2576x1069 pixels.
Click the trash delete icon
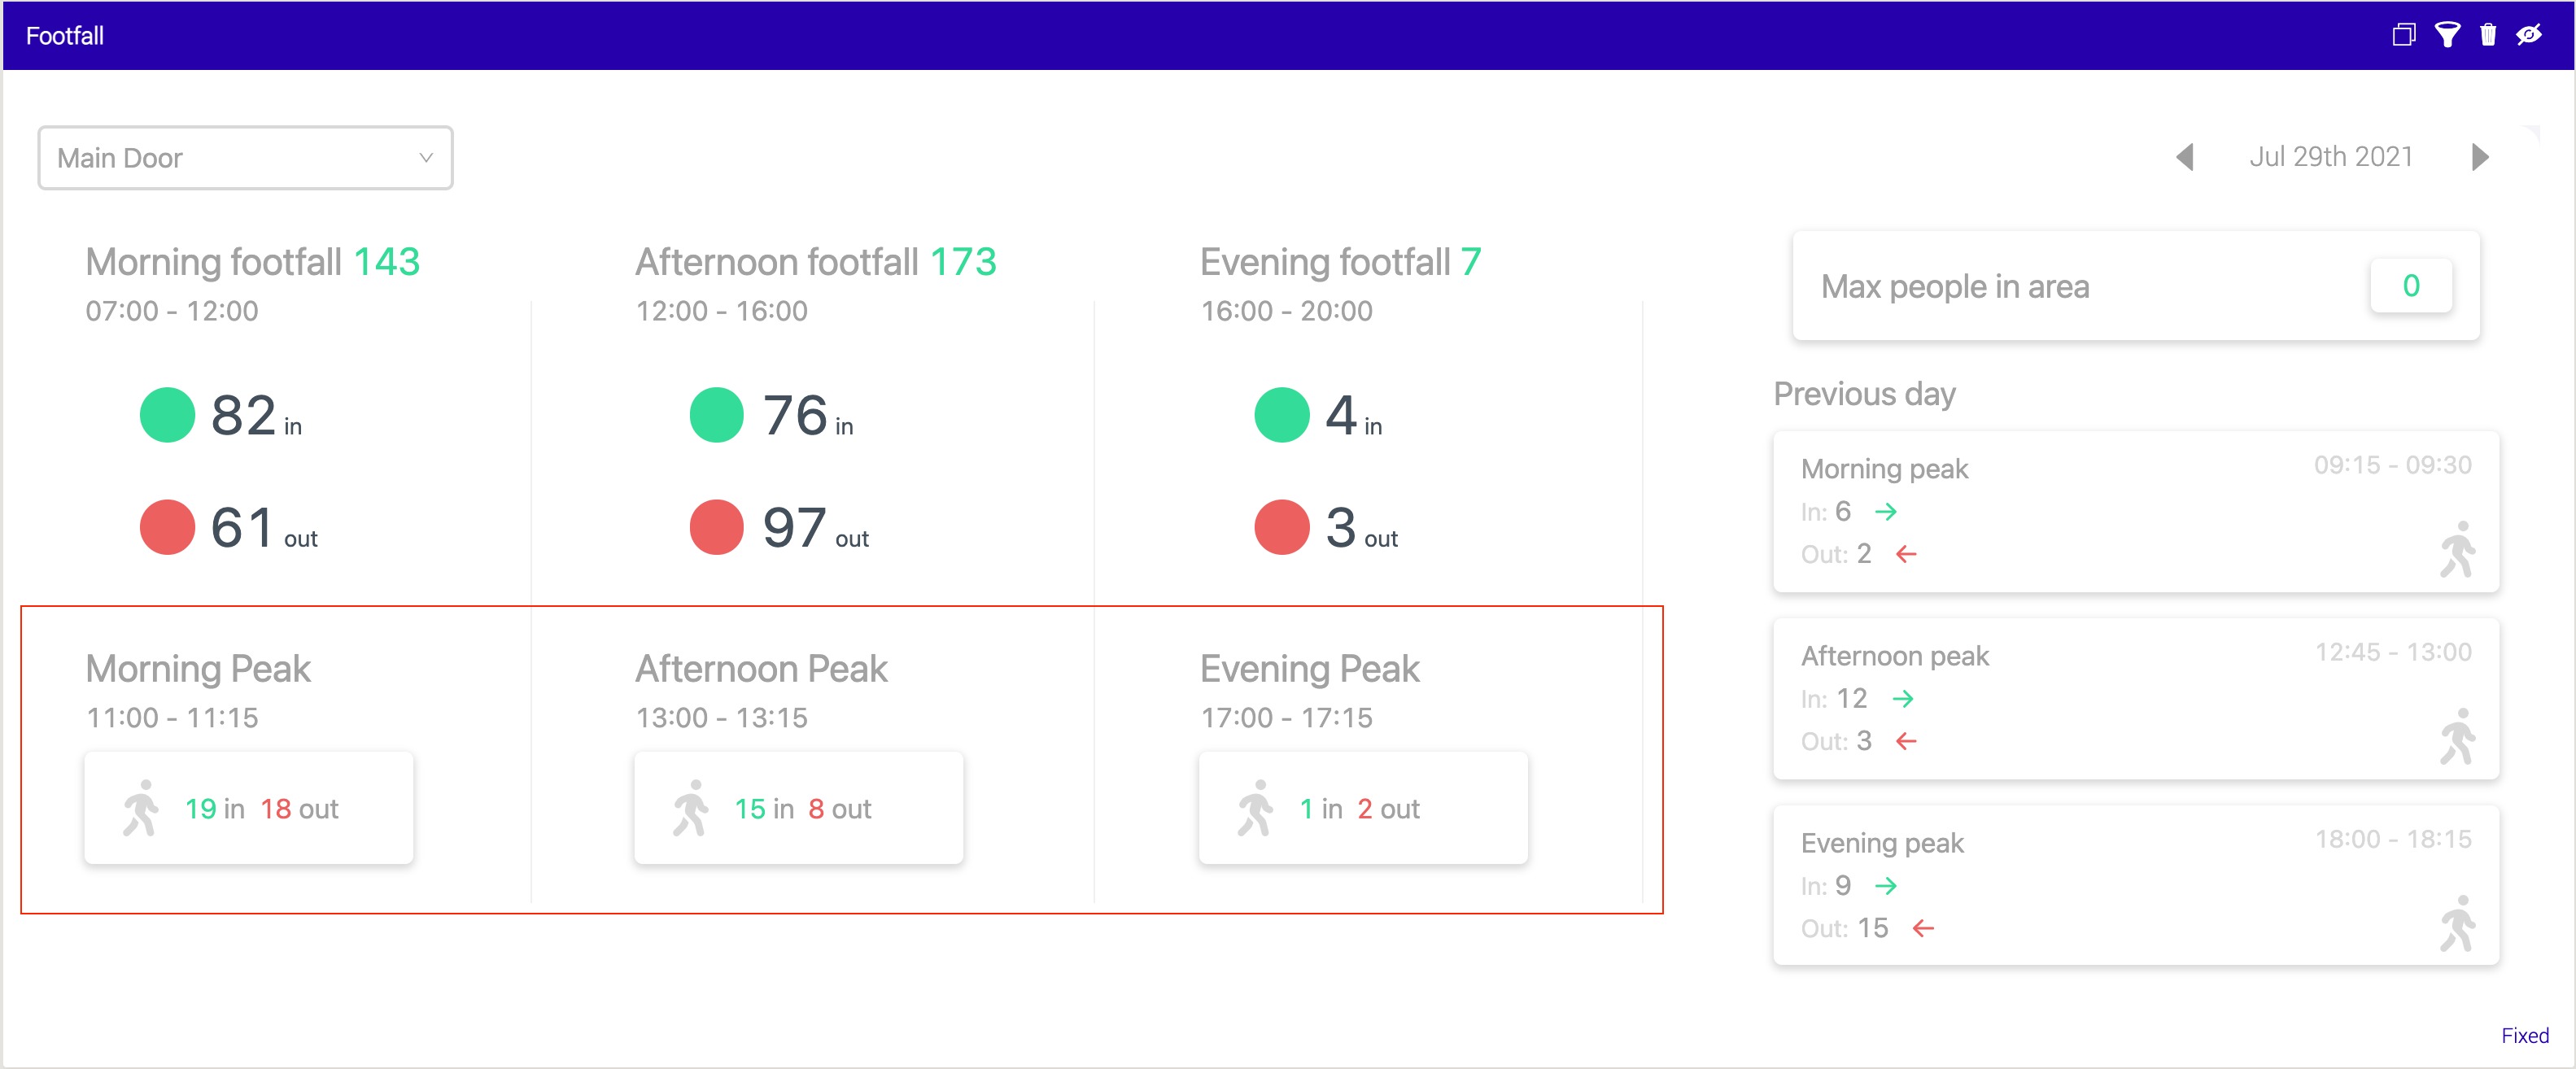(2488, 36)
